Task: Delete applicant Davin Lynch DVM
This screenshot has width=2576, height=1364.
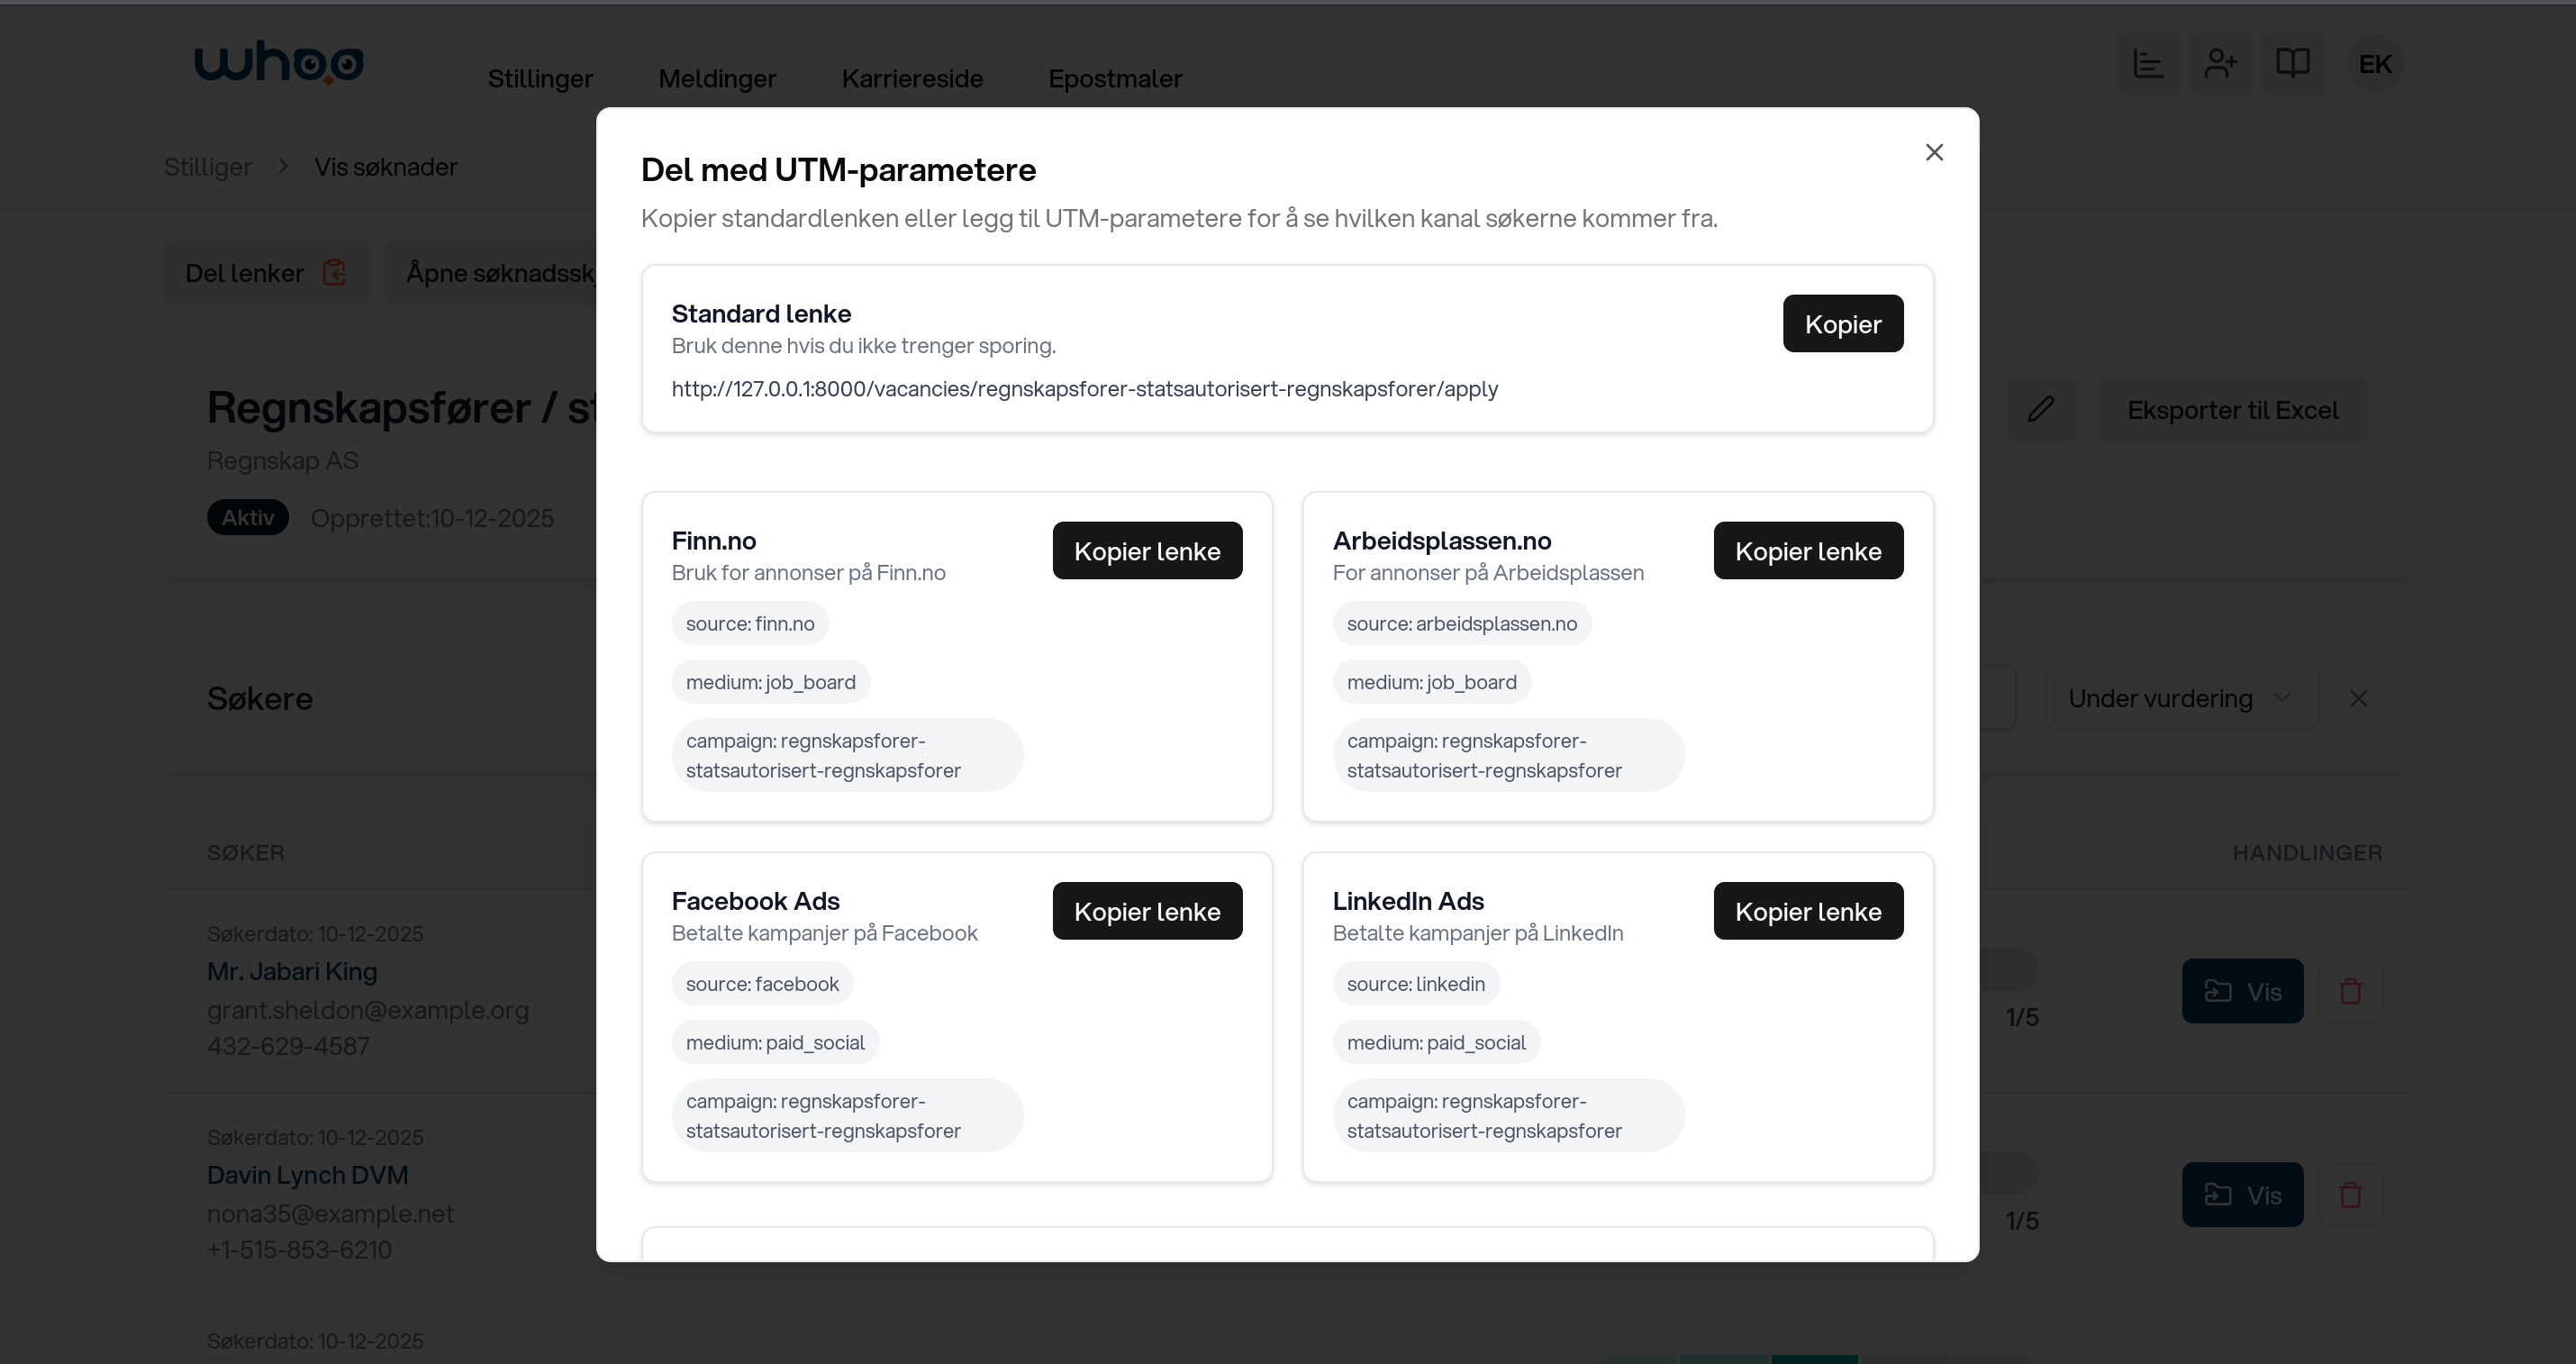Action: 2350,1194
